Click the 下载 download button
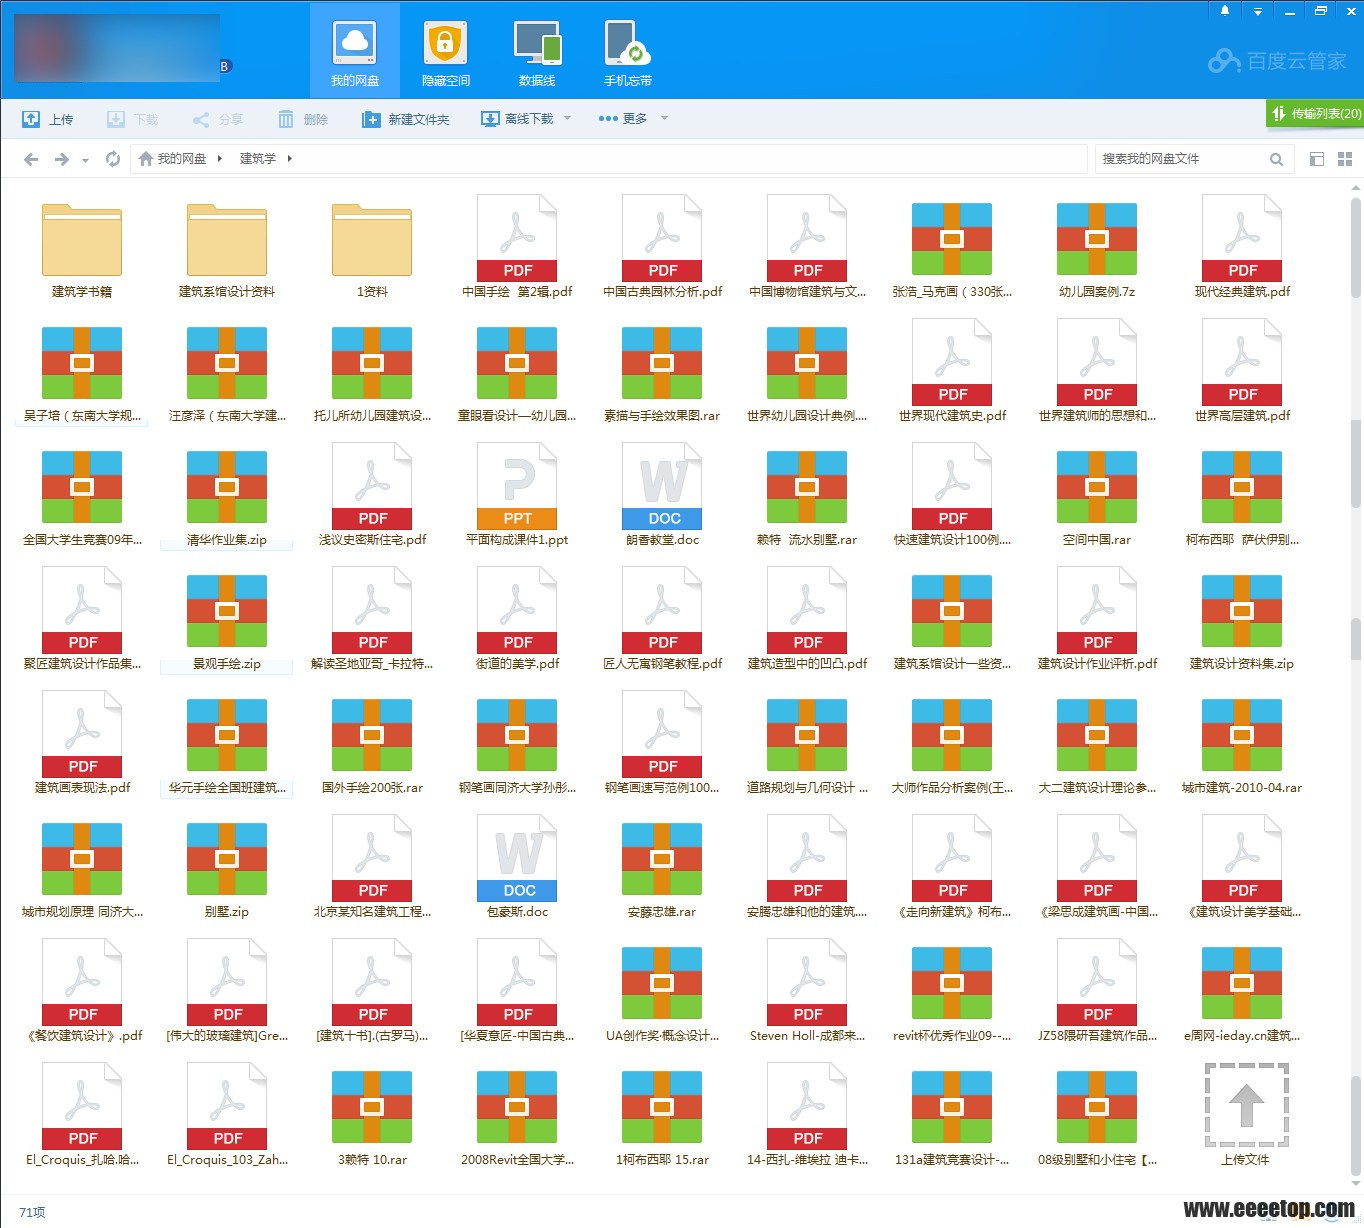The width and height of the screenshot is (1364, 1228). [x=133, y=119]
